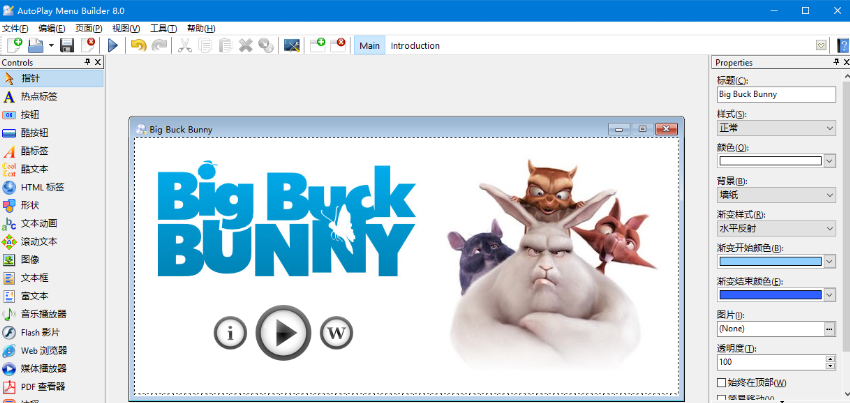The height and width of the screenshot is (403, 850).
Task: Select the 指针 pointer tool
Action: coord(52,79)
